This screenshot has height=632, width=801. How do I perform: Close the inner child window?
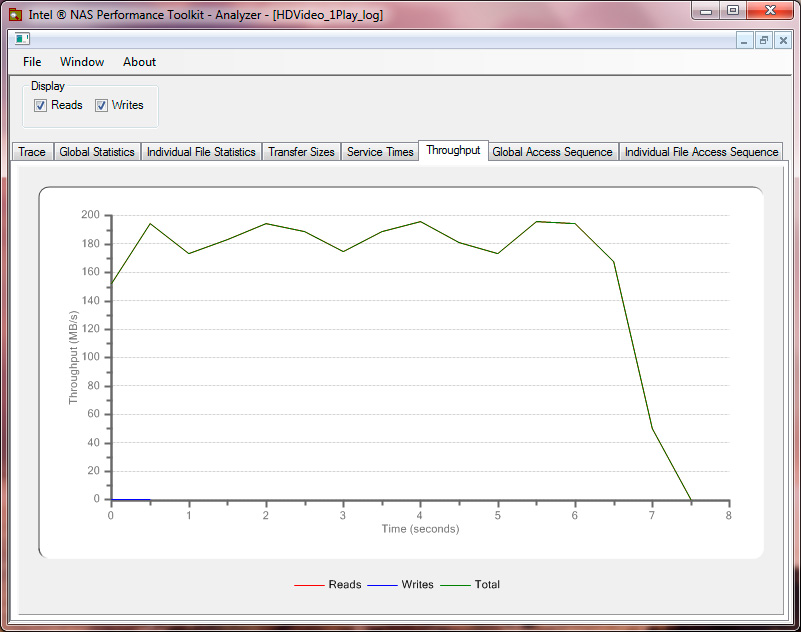point(783,40)
